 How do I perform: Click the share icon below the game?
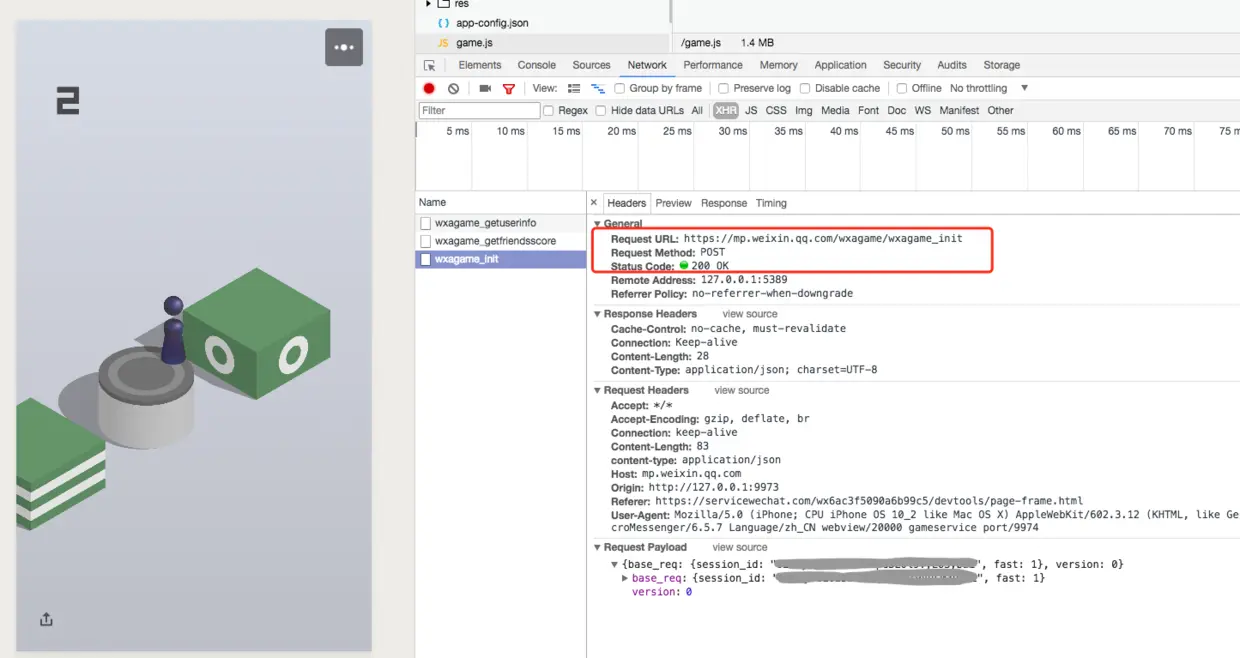pyautogui.click(x=46, y=619)
